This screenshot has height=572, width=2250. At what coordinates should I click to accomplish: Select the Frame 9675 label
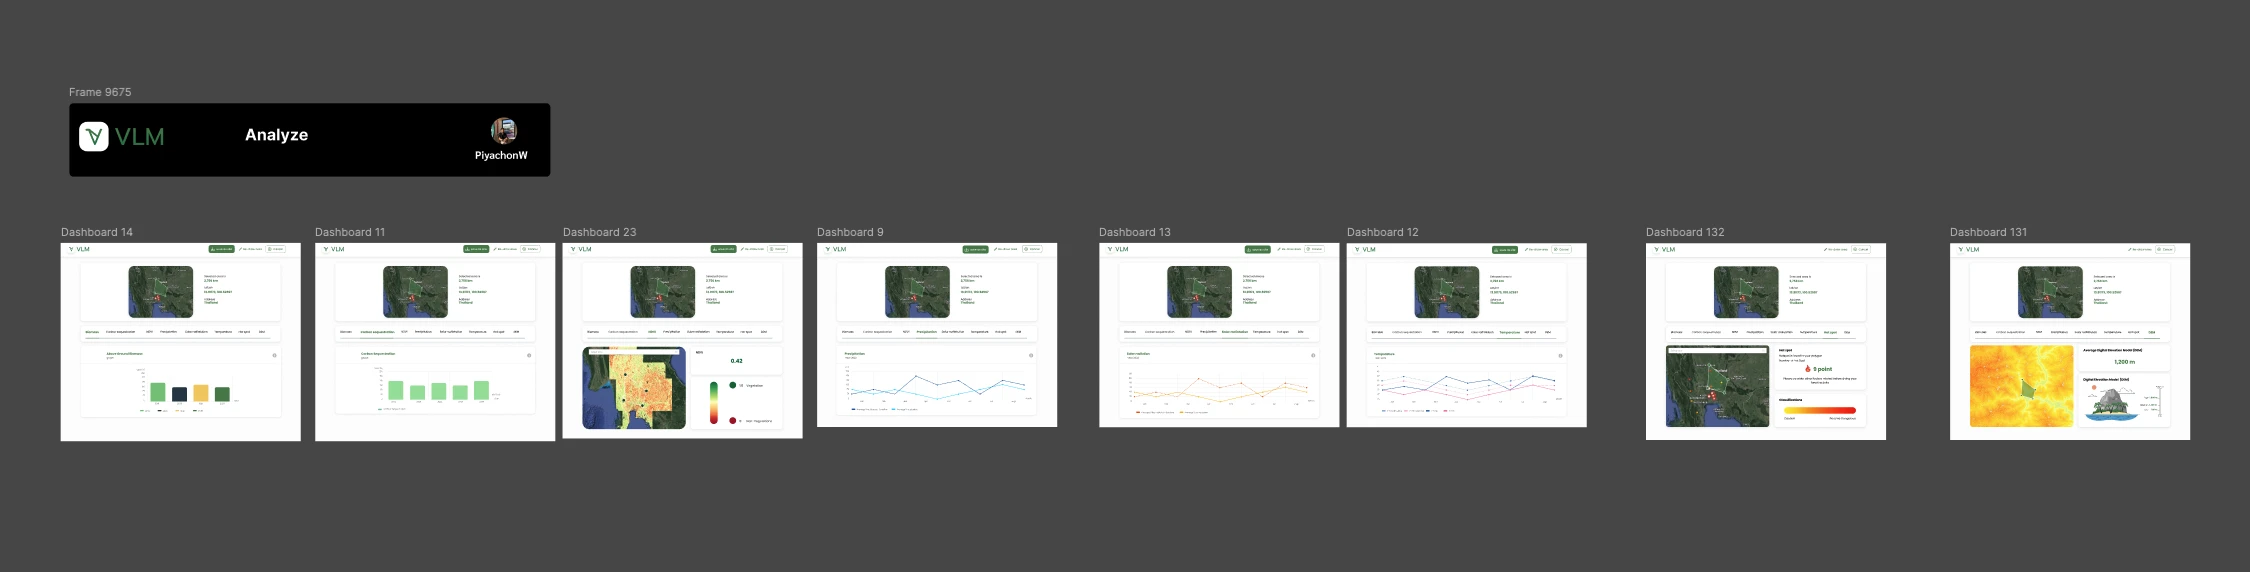100,92
